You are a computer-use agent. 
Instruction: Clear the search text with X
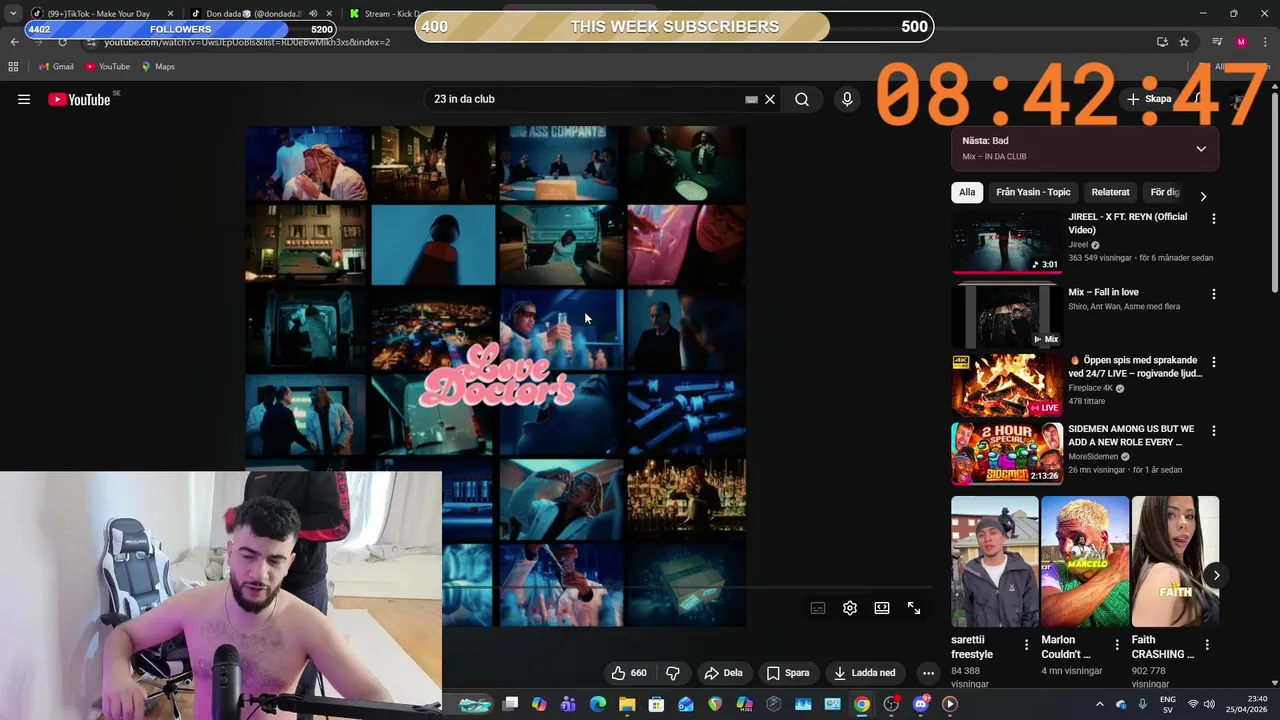click(770, 99)
